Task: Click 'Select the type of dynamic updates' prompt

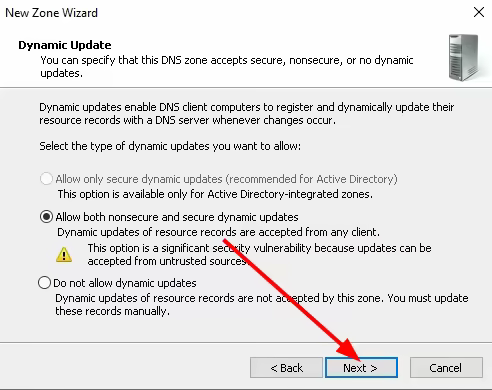Action: (x=170, y=146)
